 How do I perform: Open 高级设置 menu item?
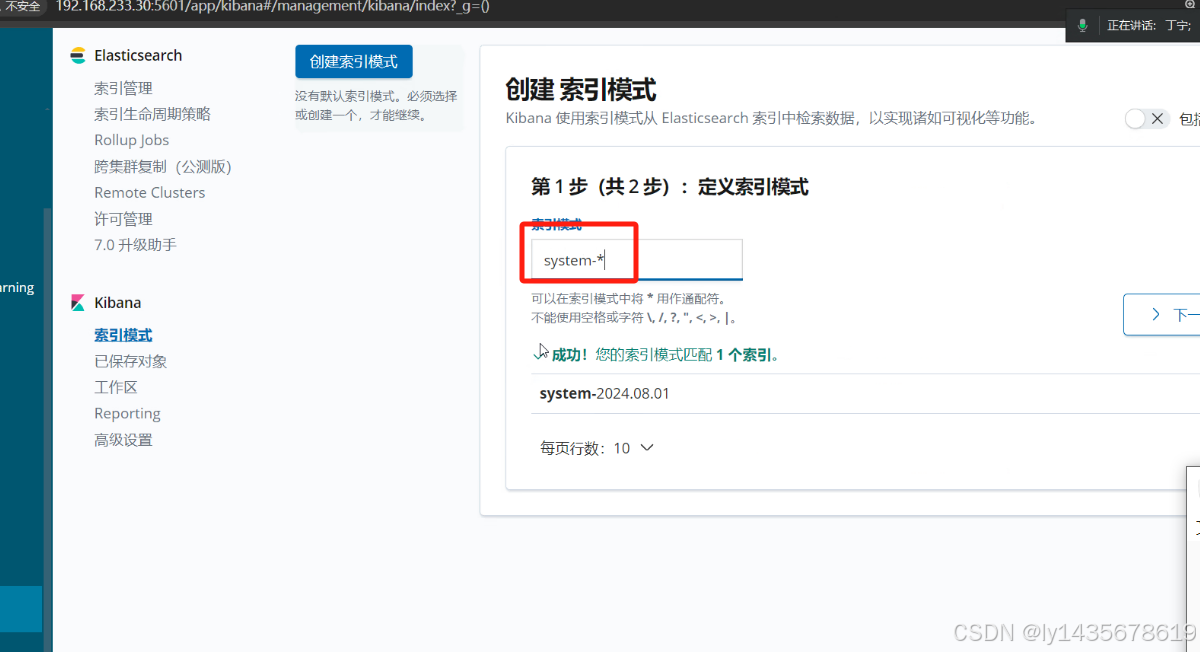tap(123, 440)
